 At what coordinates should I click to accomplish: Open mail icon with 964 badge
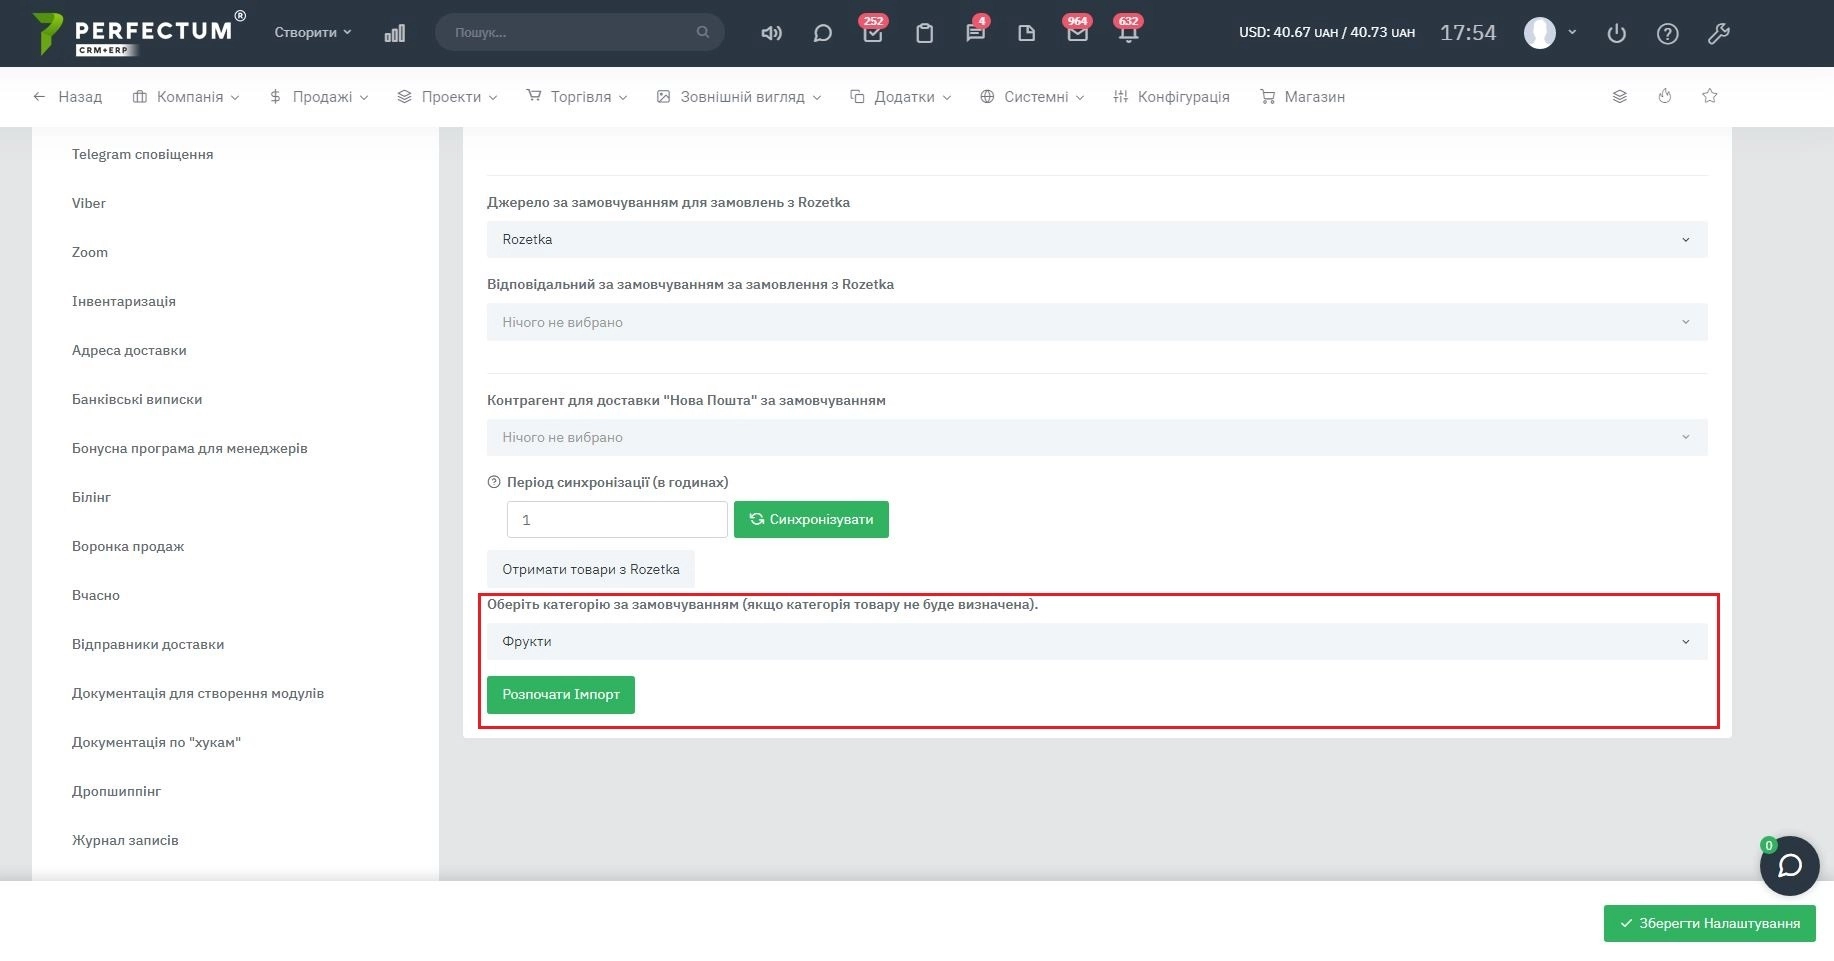click(x=1077, y=33)
